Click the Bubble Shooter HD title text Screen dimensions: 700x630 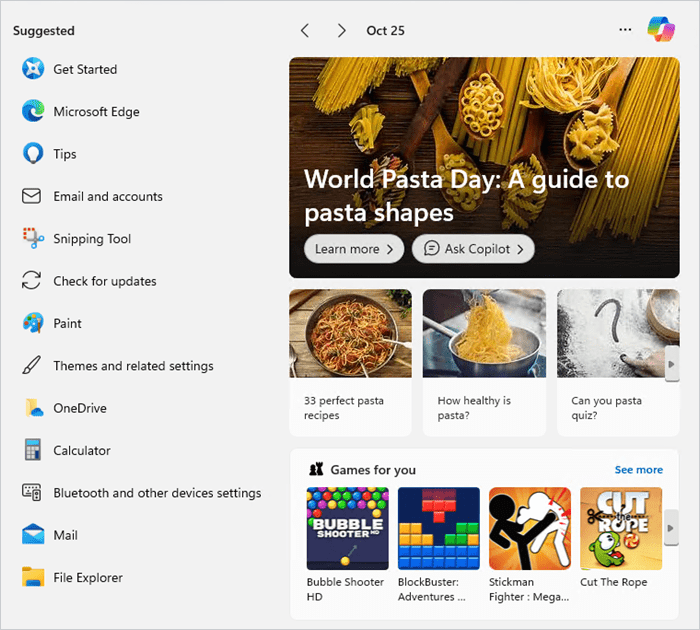[345, 589]
